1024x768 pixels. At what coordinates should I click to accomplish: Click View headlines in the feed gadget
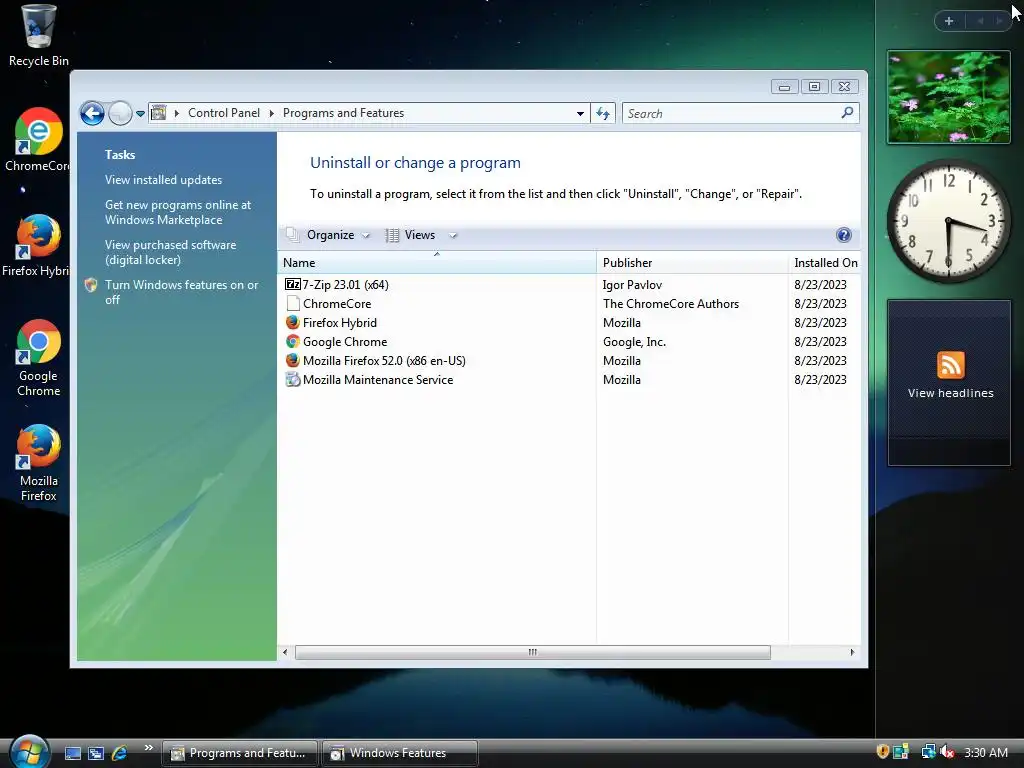(x=950, y=393)
